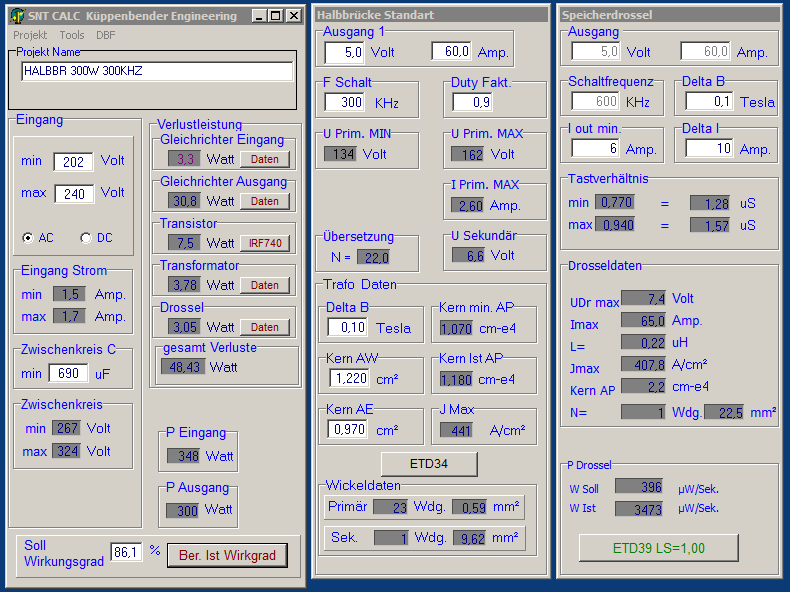Click the SNT CALC app icon in title bar
This screenshot has height=592, width=790.
17,16
